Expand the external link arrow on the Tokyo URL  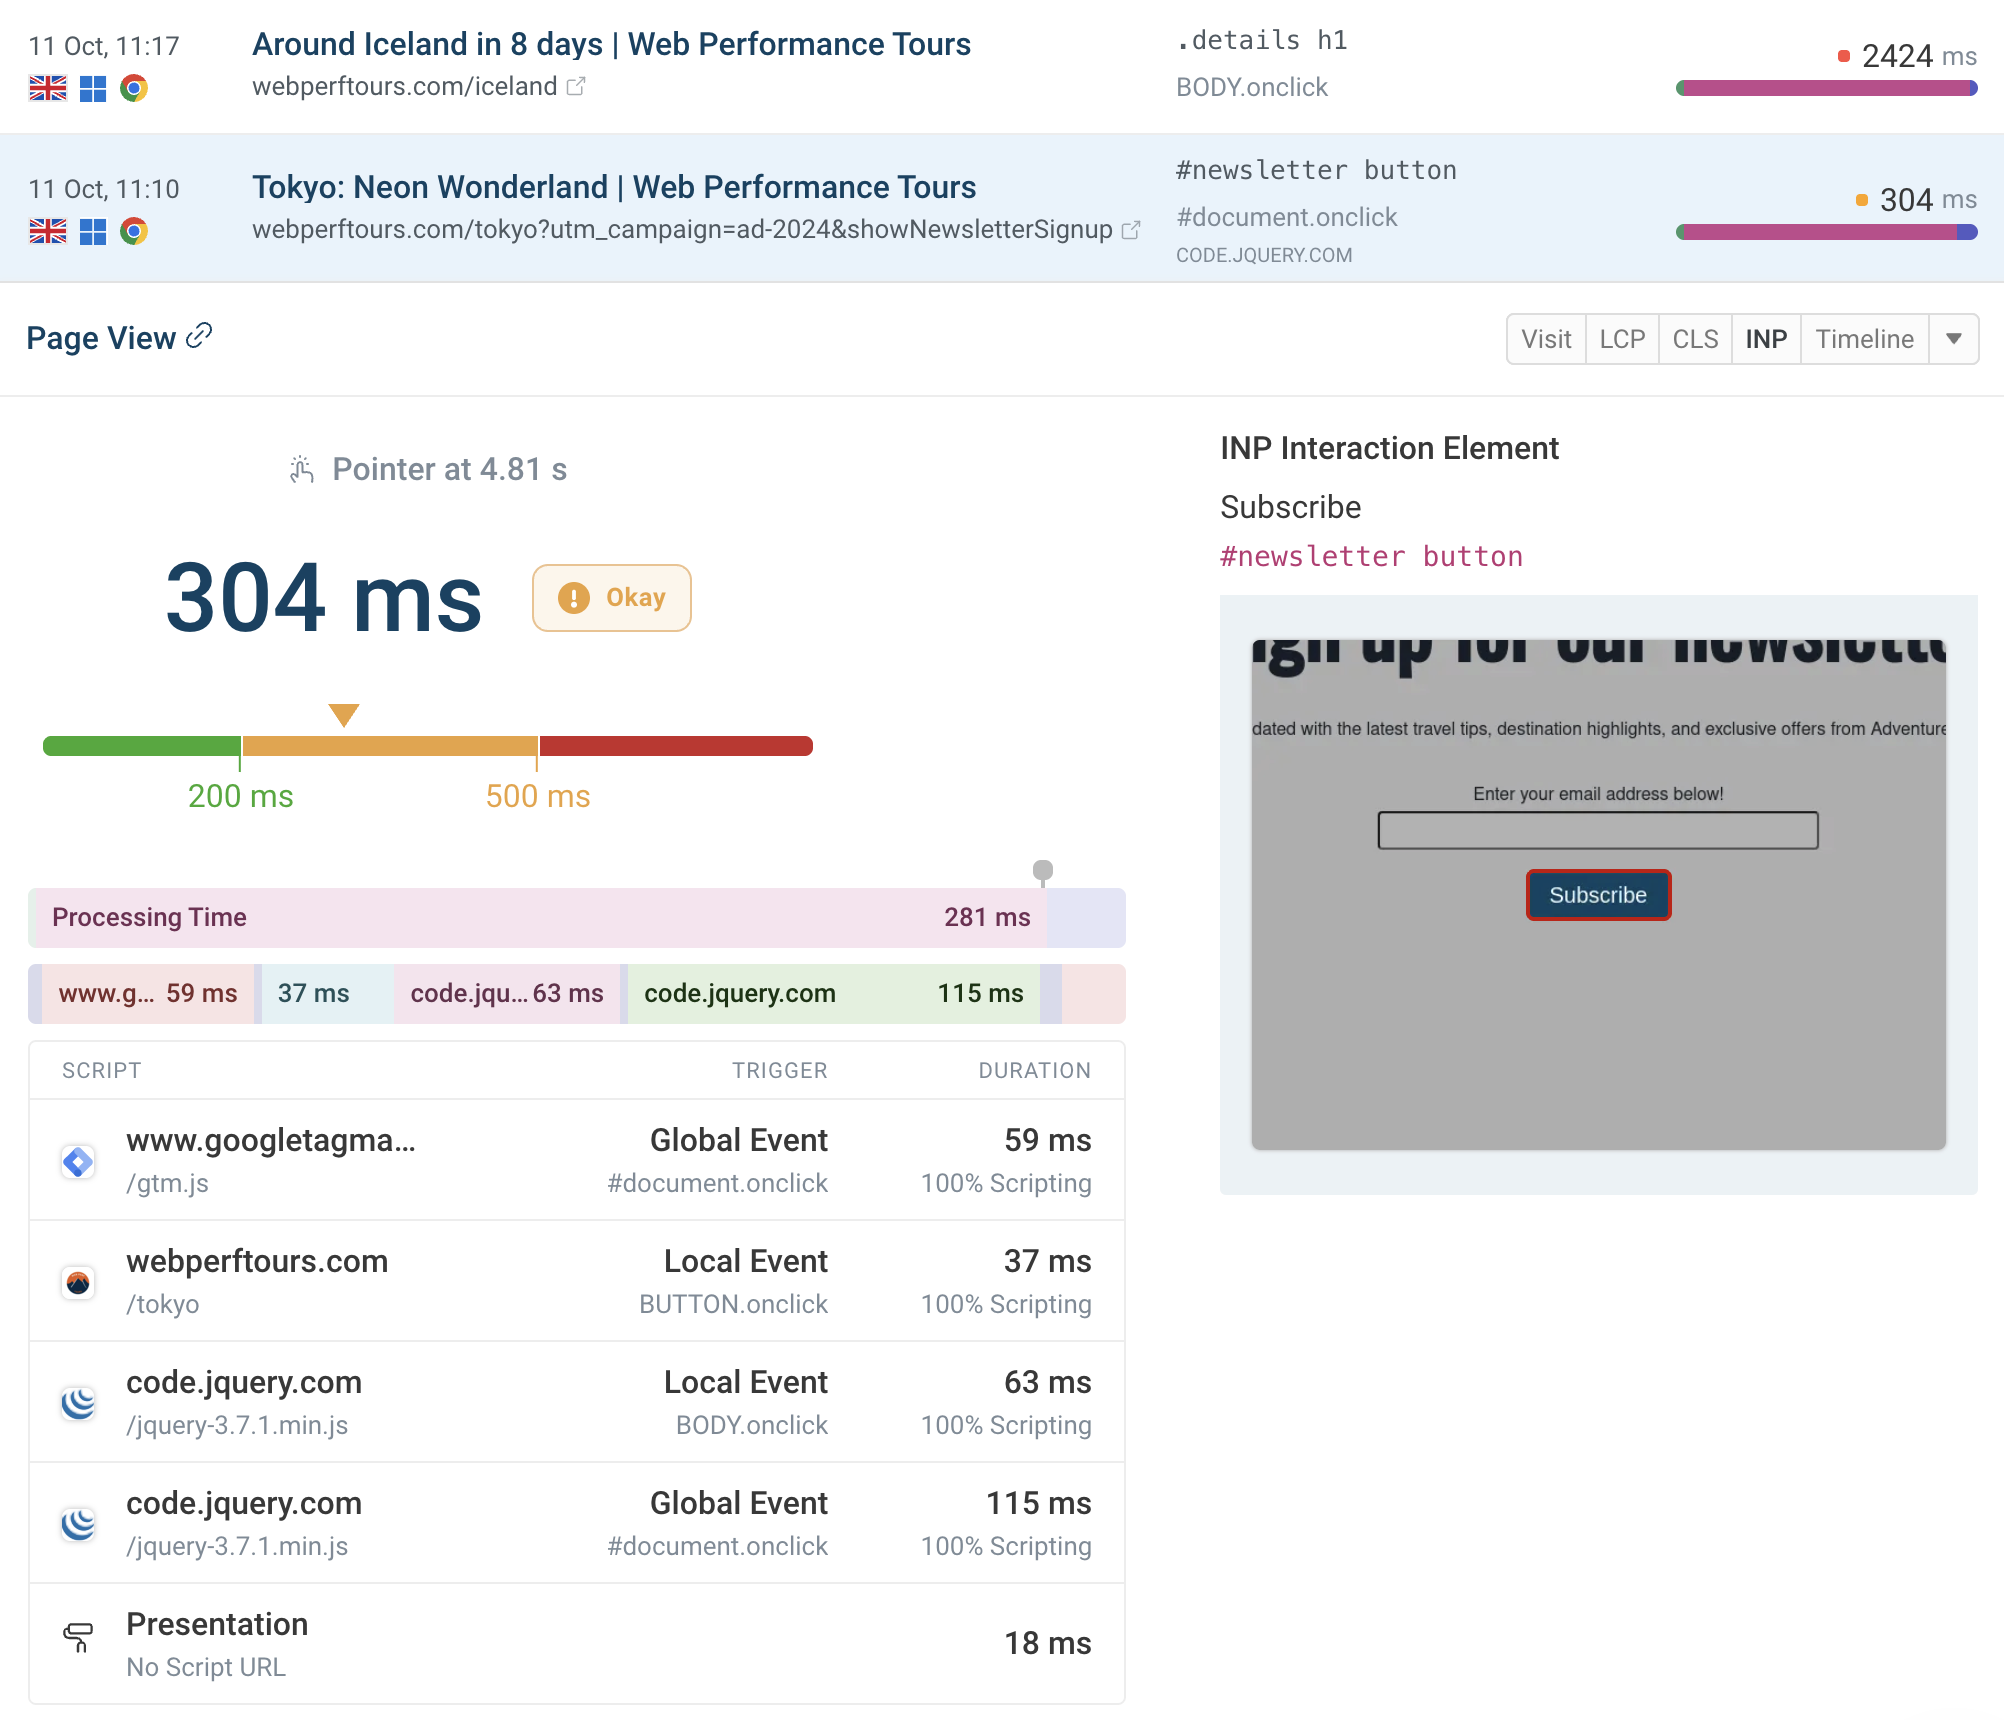(x=1131, y=230)
